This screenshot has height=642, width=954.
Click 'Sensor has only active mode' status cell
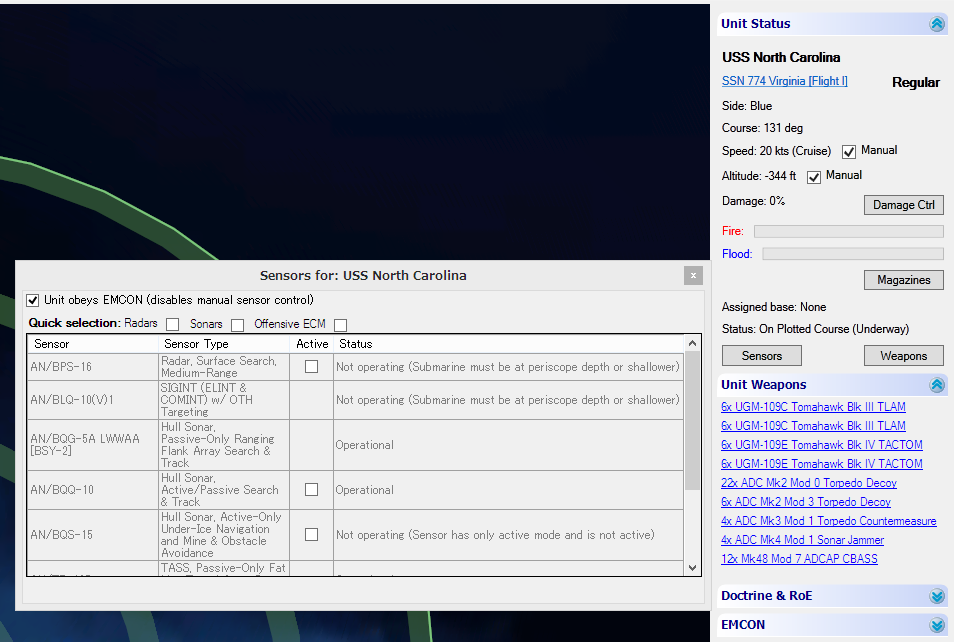pos(508,535)
